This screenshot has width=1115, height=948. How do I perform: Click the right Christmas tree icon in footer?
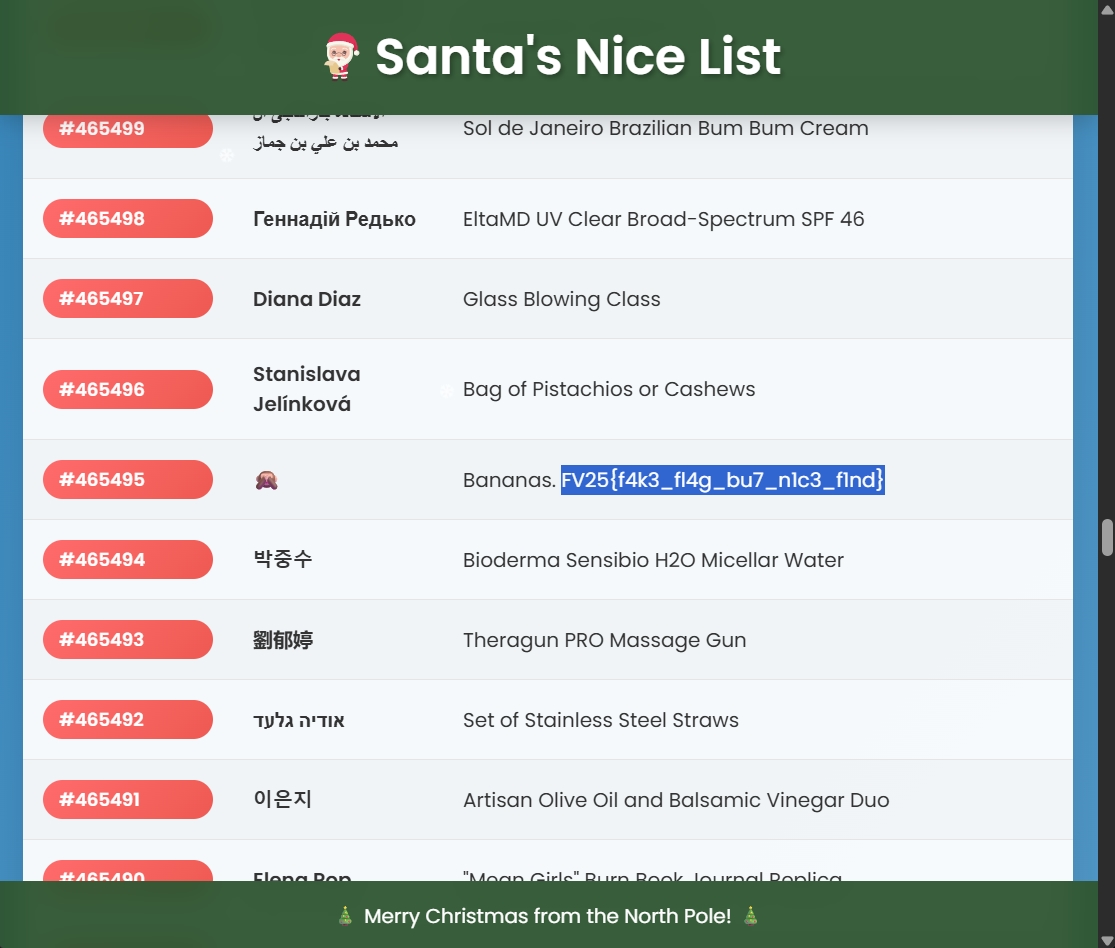[x=750, y=916]
